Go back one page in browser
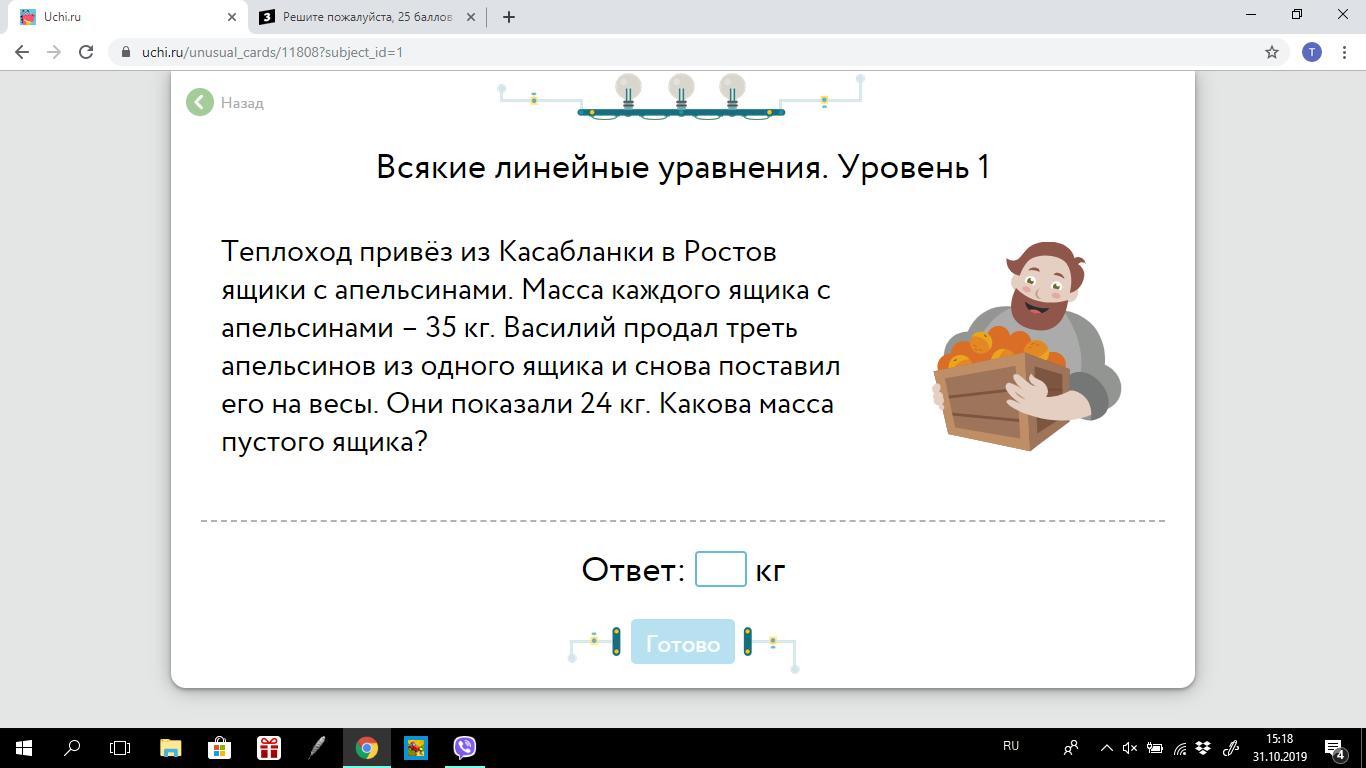 click(x=22, y=52)
